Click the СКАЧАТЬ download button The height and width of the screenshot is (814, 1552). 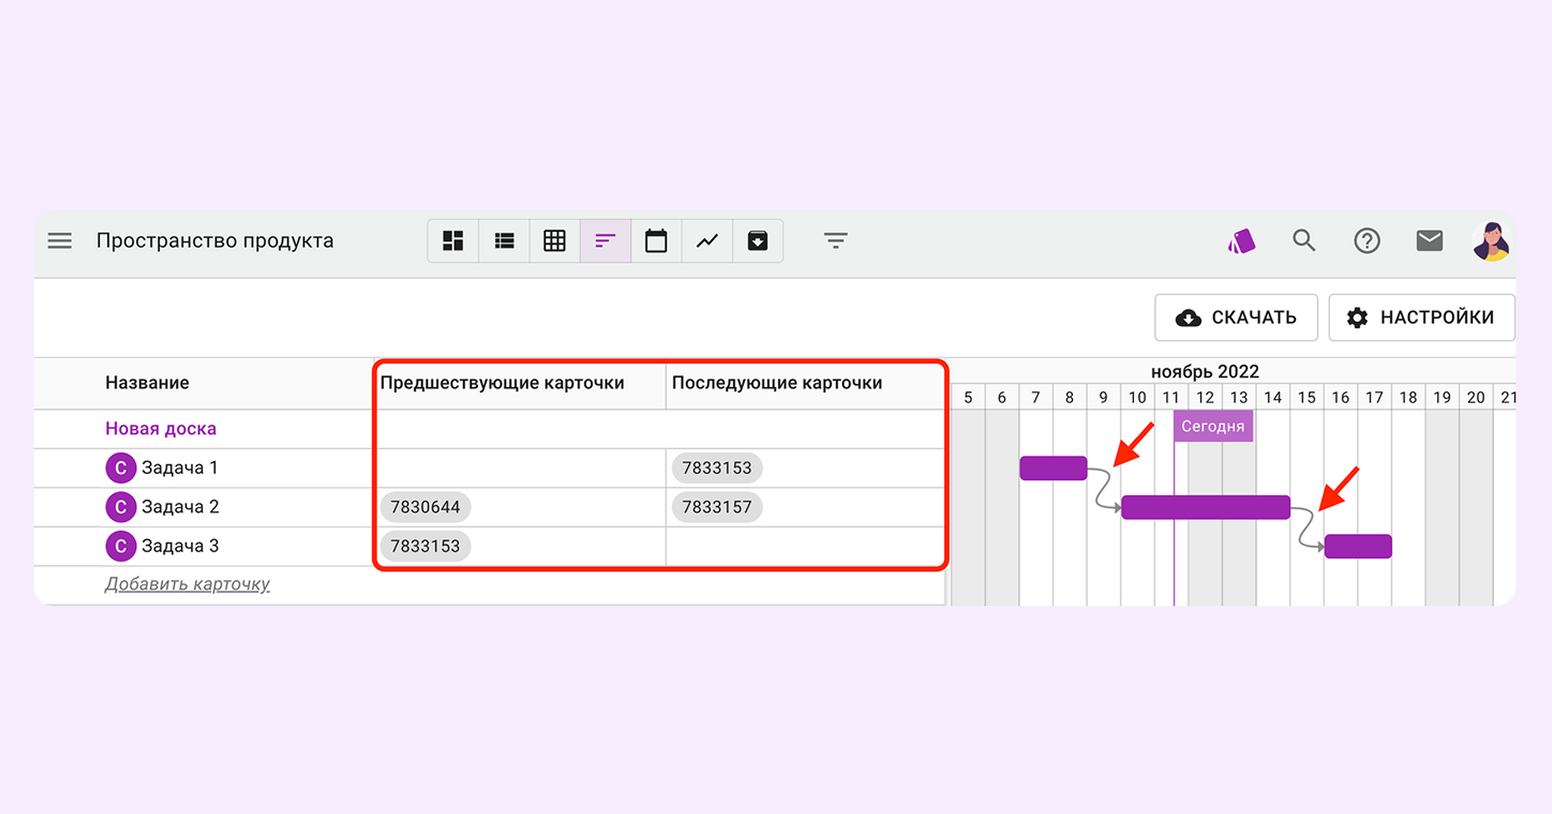coord(1236,318)
